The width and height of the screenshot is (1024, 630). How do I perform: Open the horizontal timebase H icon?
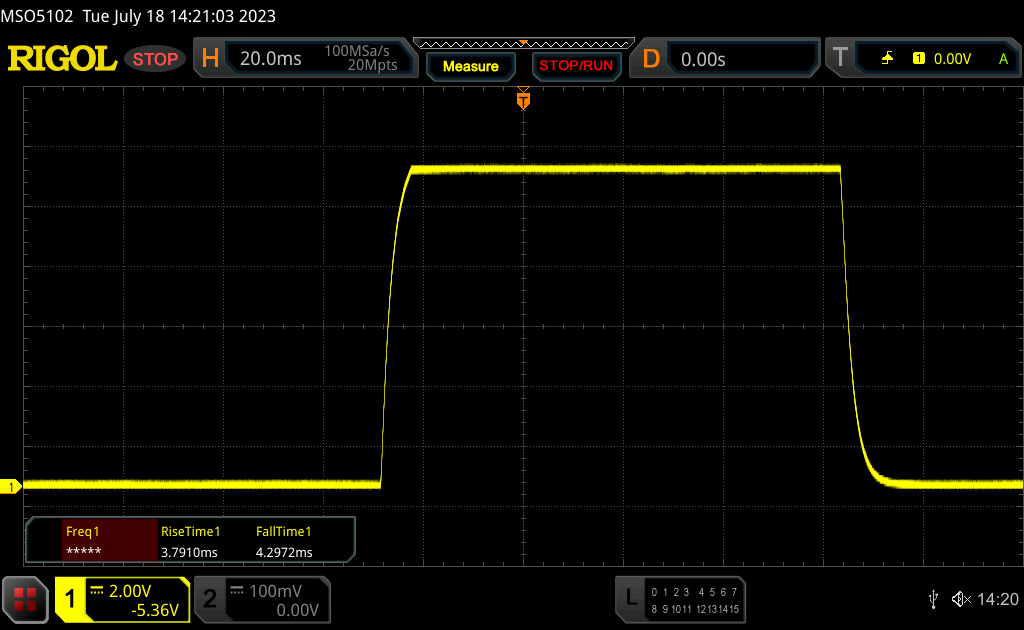[x=210, y=59]
